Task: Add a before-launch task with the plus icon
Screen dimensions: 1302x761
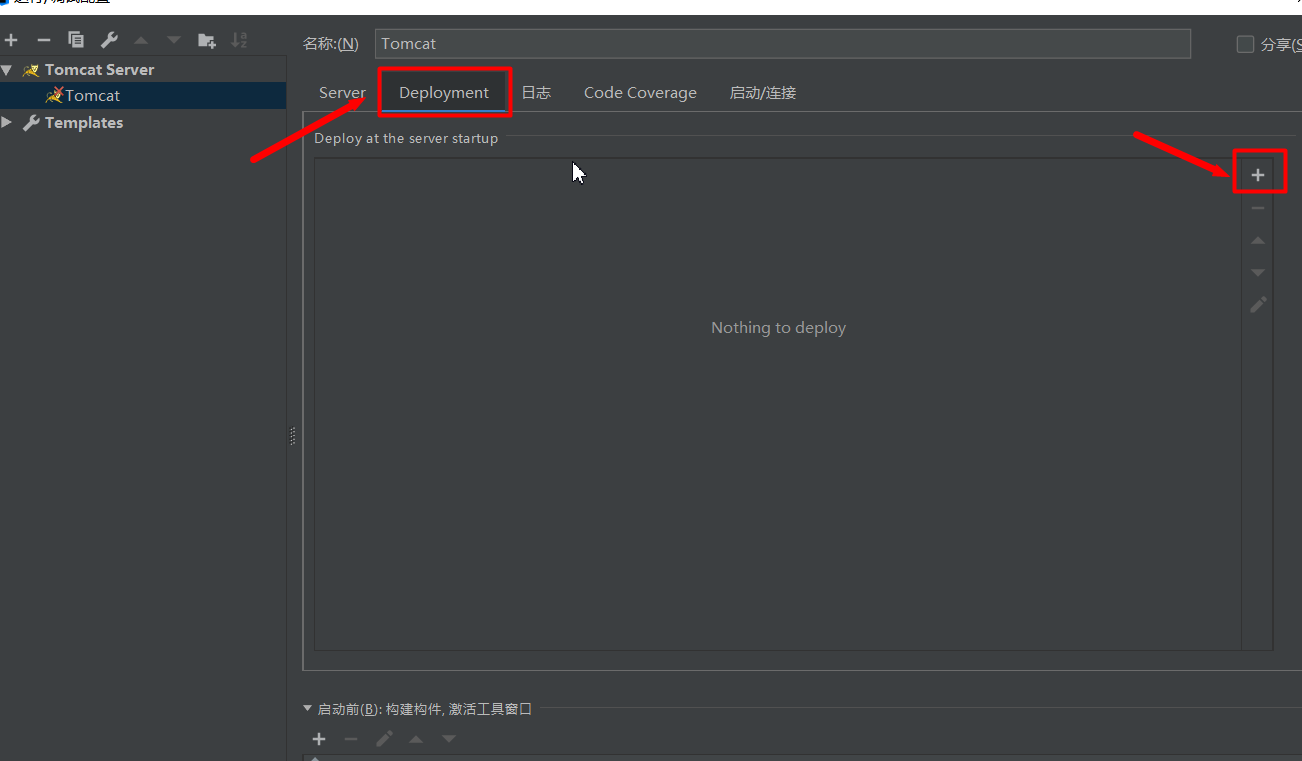Action: pyautogui.click(x=318, y=738)
